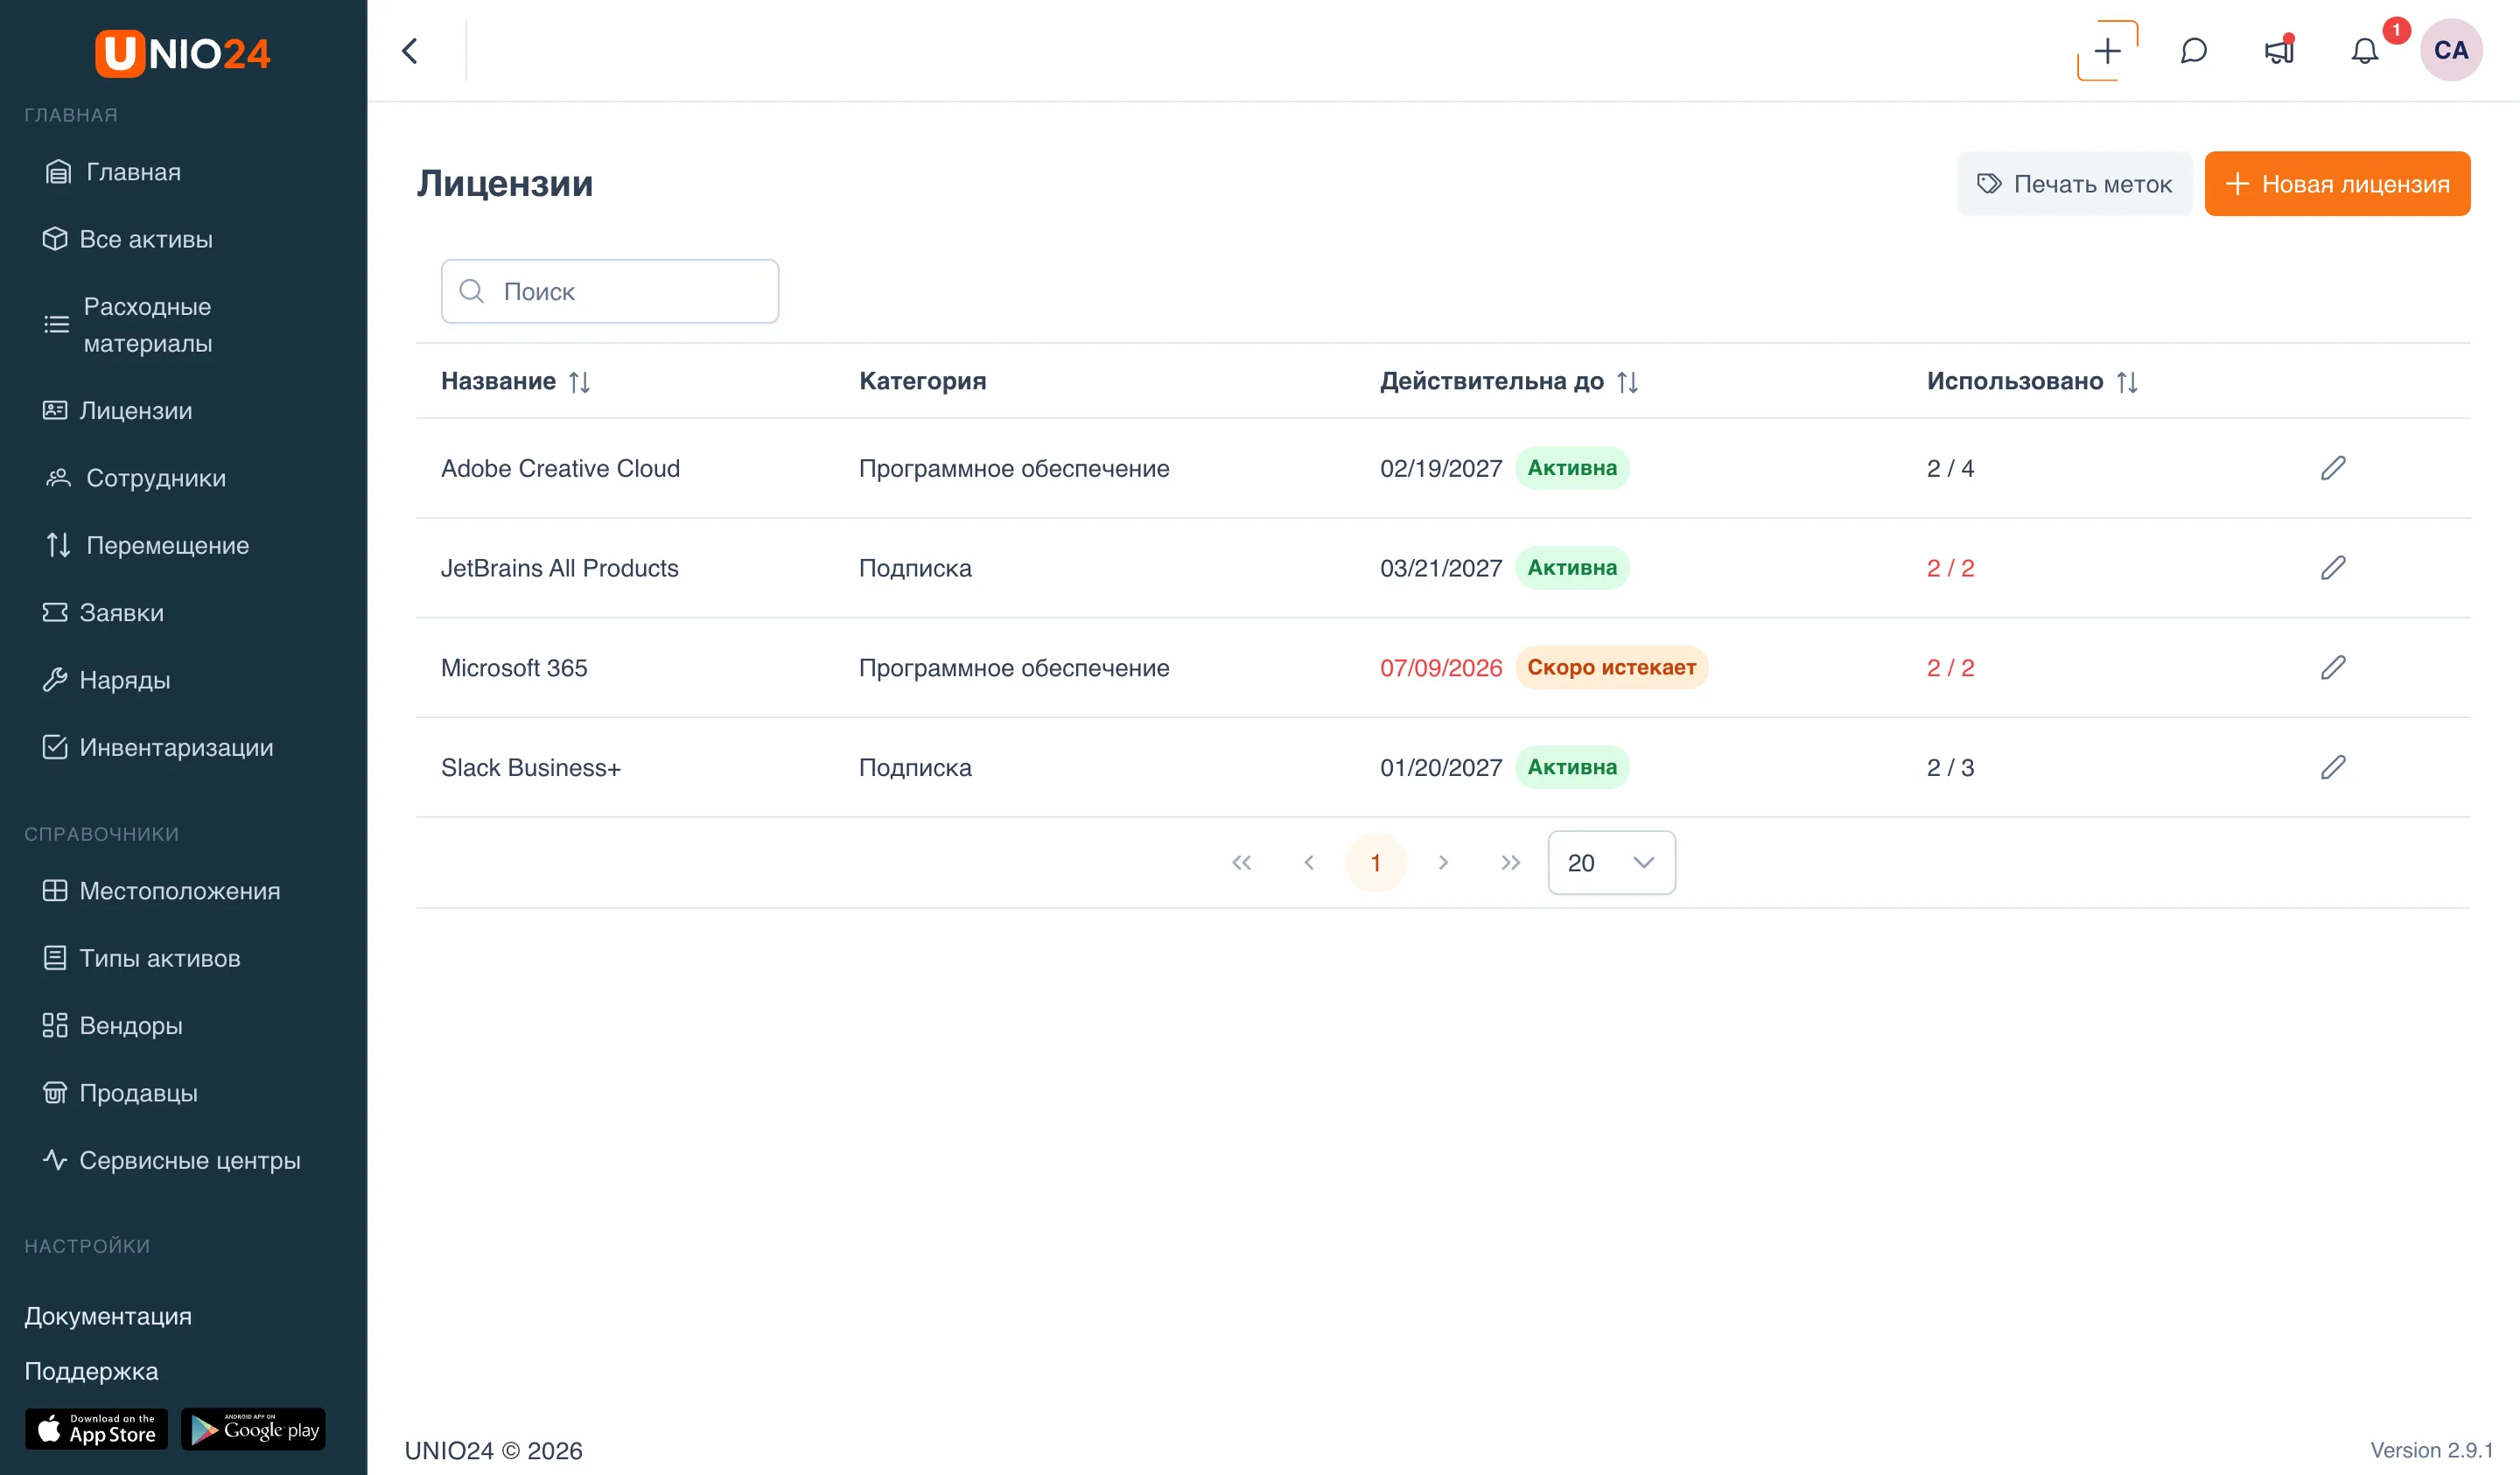
Task: Open the chat messages icon
Action: [2193, 51]
